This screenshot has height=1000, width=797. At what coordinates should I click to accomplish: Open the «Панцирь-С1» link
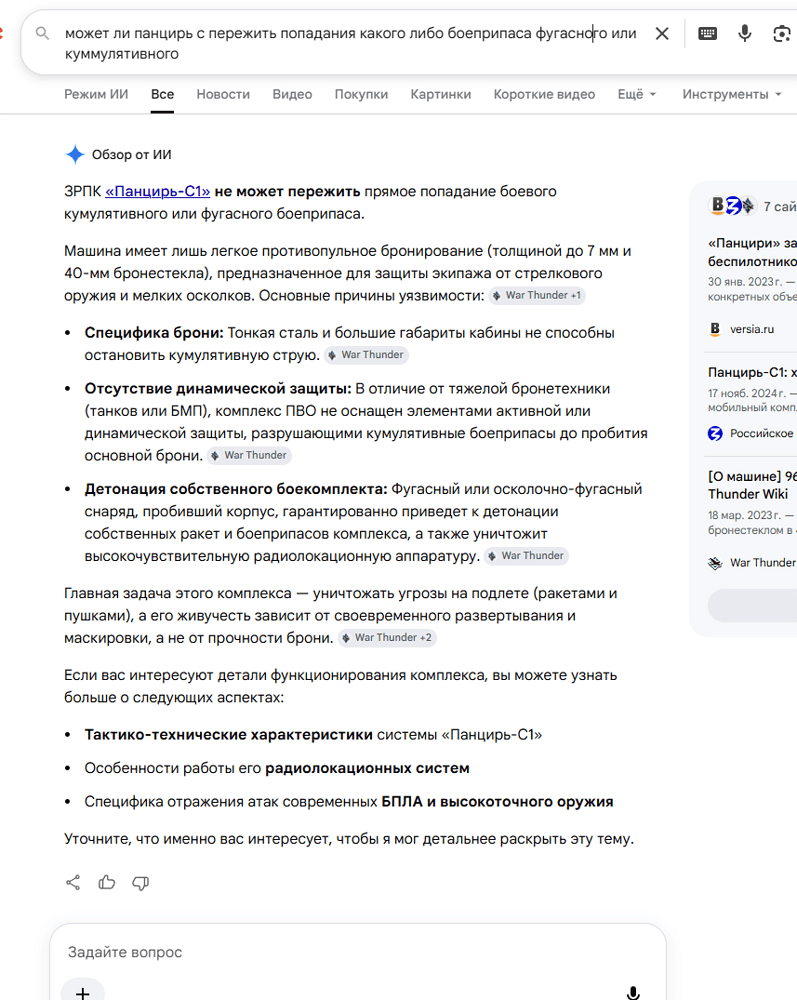coord(157,191)
